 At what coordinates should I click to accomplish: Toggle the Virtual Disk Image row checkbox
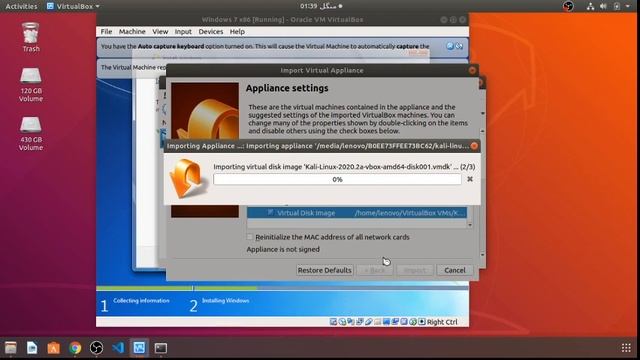(270, 212)
